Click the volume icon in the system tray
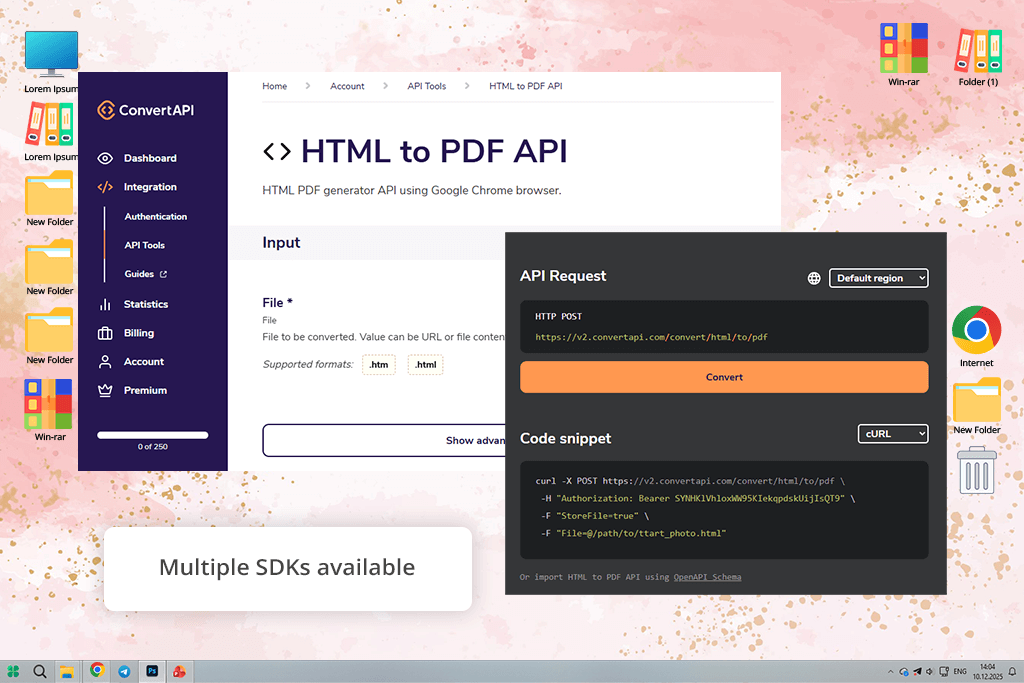Viewport: 1024px width, 683px height. (930, 671)
